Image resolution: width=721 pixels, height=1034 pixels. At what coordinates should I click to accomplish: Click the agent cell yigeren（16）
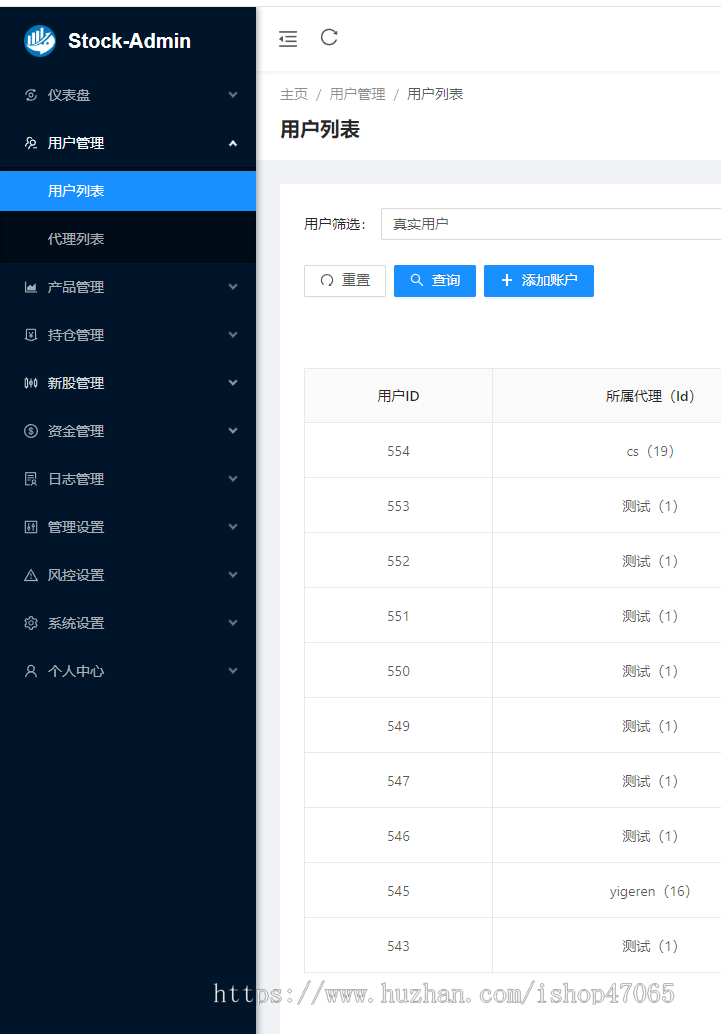(x=650, y=891)
